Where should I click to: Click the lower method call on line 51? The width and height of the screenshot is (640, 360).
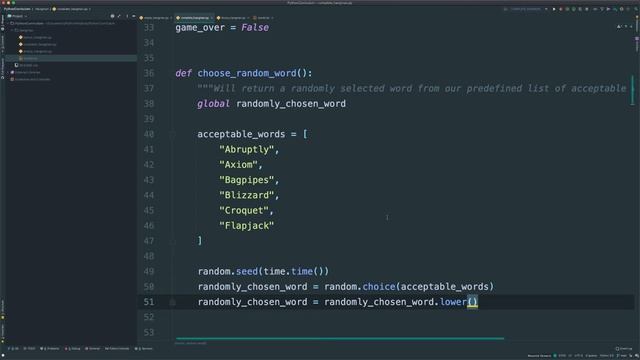pyautogui.click(x=453, y=302)
